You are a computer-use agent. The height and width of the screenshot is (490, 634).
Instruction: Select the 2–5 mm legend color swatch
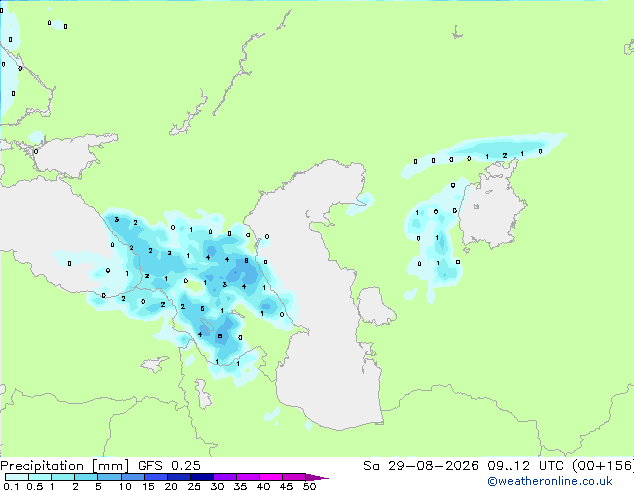coord(86,477)
